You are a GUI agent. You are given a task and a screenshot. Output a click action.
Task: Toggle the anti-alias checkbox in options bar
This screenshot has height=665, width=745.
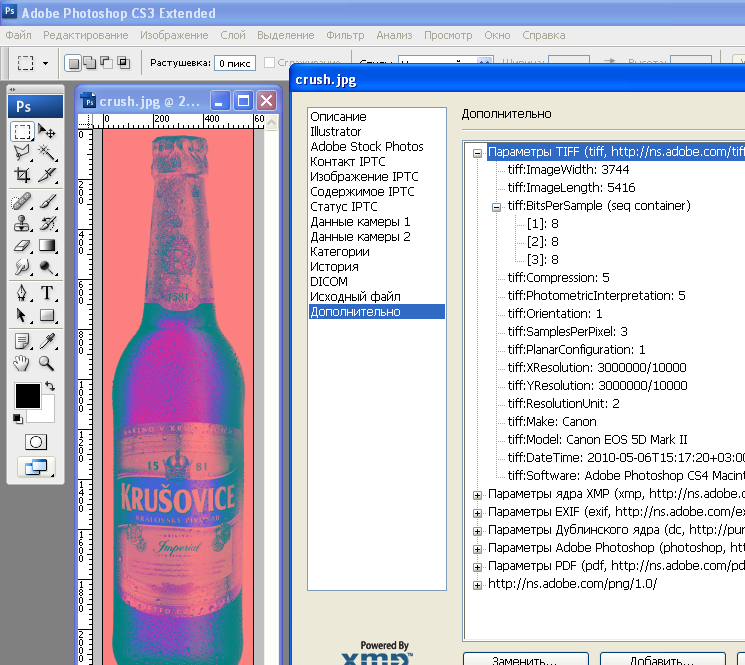coord(269,62)
